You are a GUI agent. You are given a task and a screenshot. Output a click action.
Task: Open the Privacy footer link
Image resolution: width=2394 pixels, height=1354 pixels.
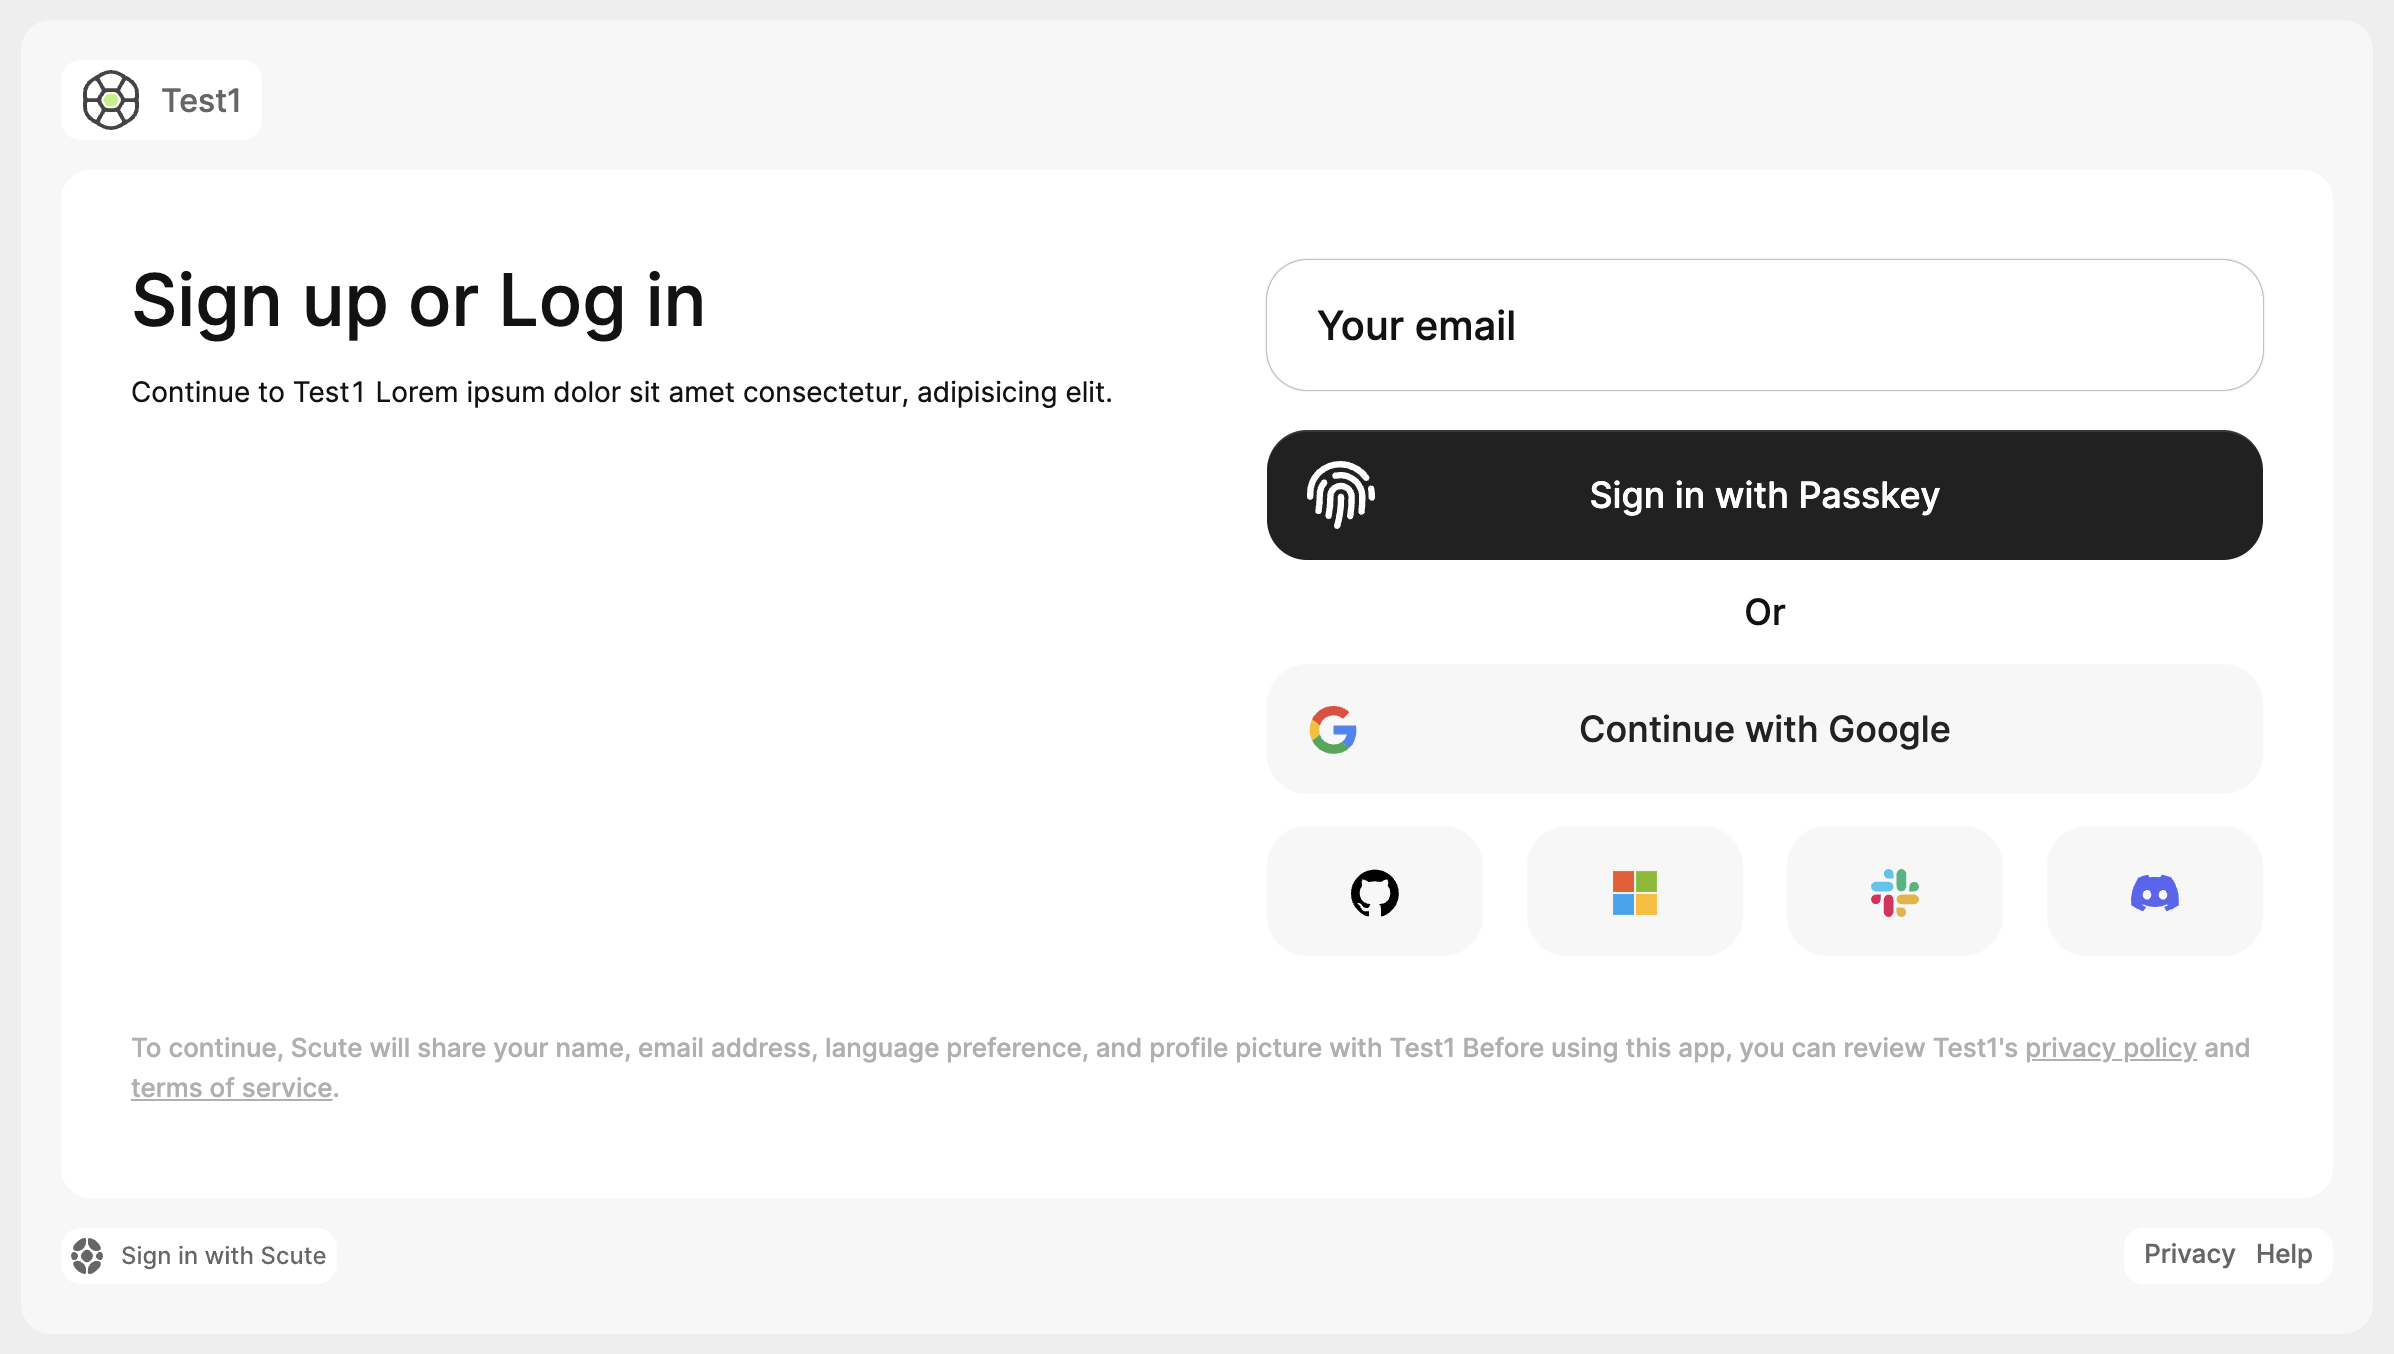click(x=2189, y=1254)
